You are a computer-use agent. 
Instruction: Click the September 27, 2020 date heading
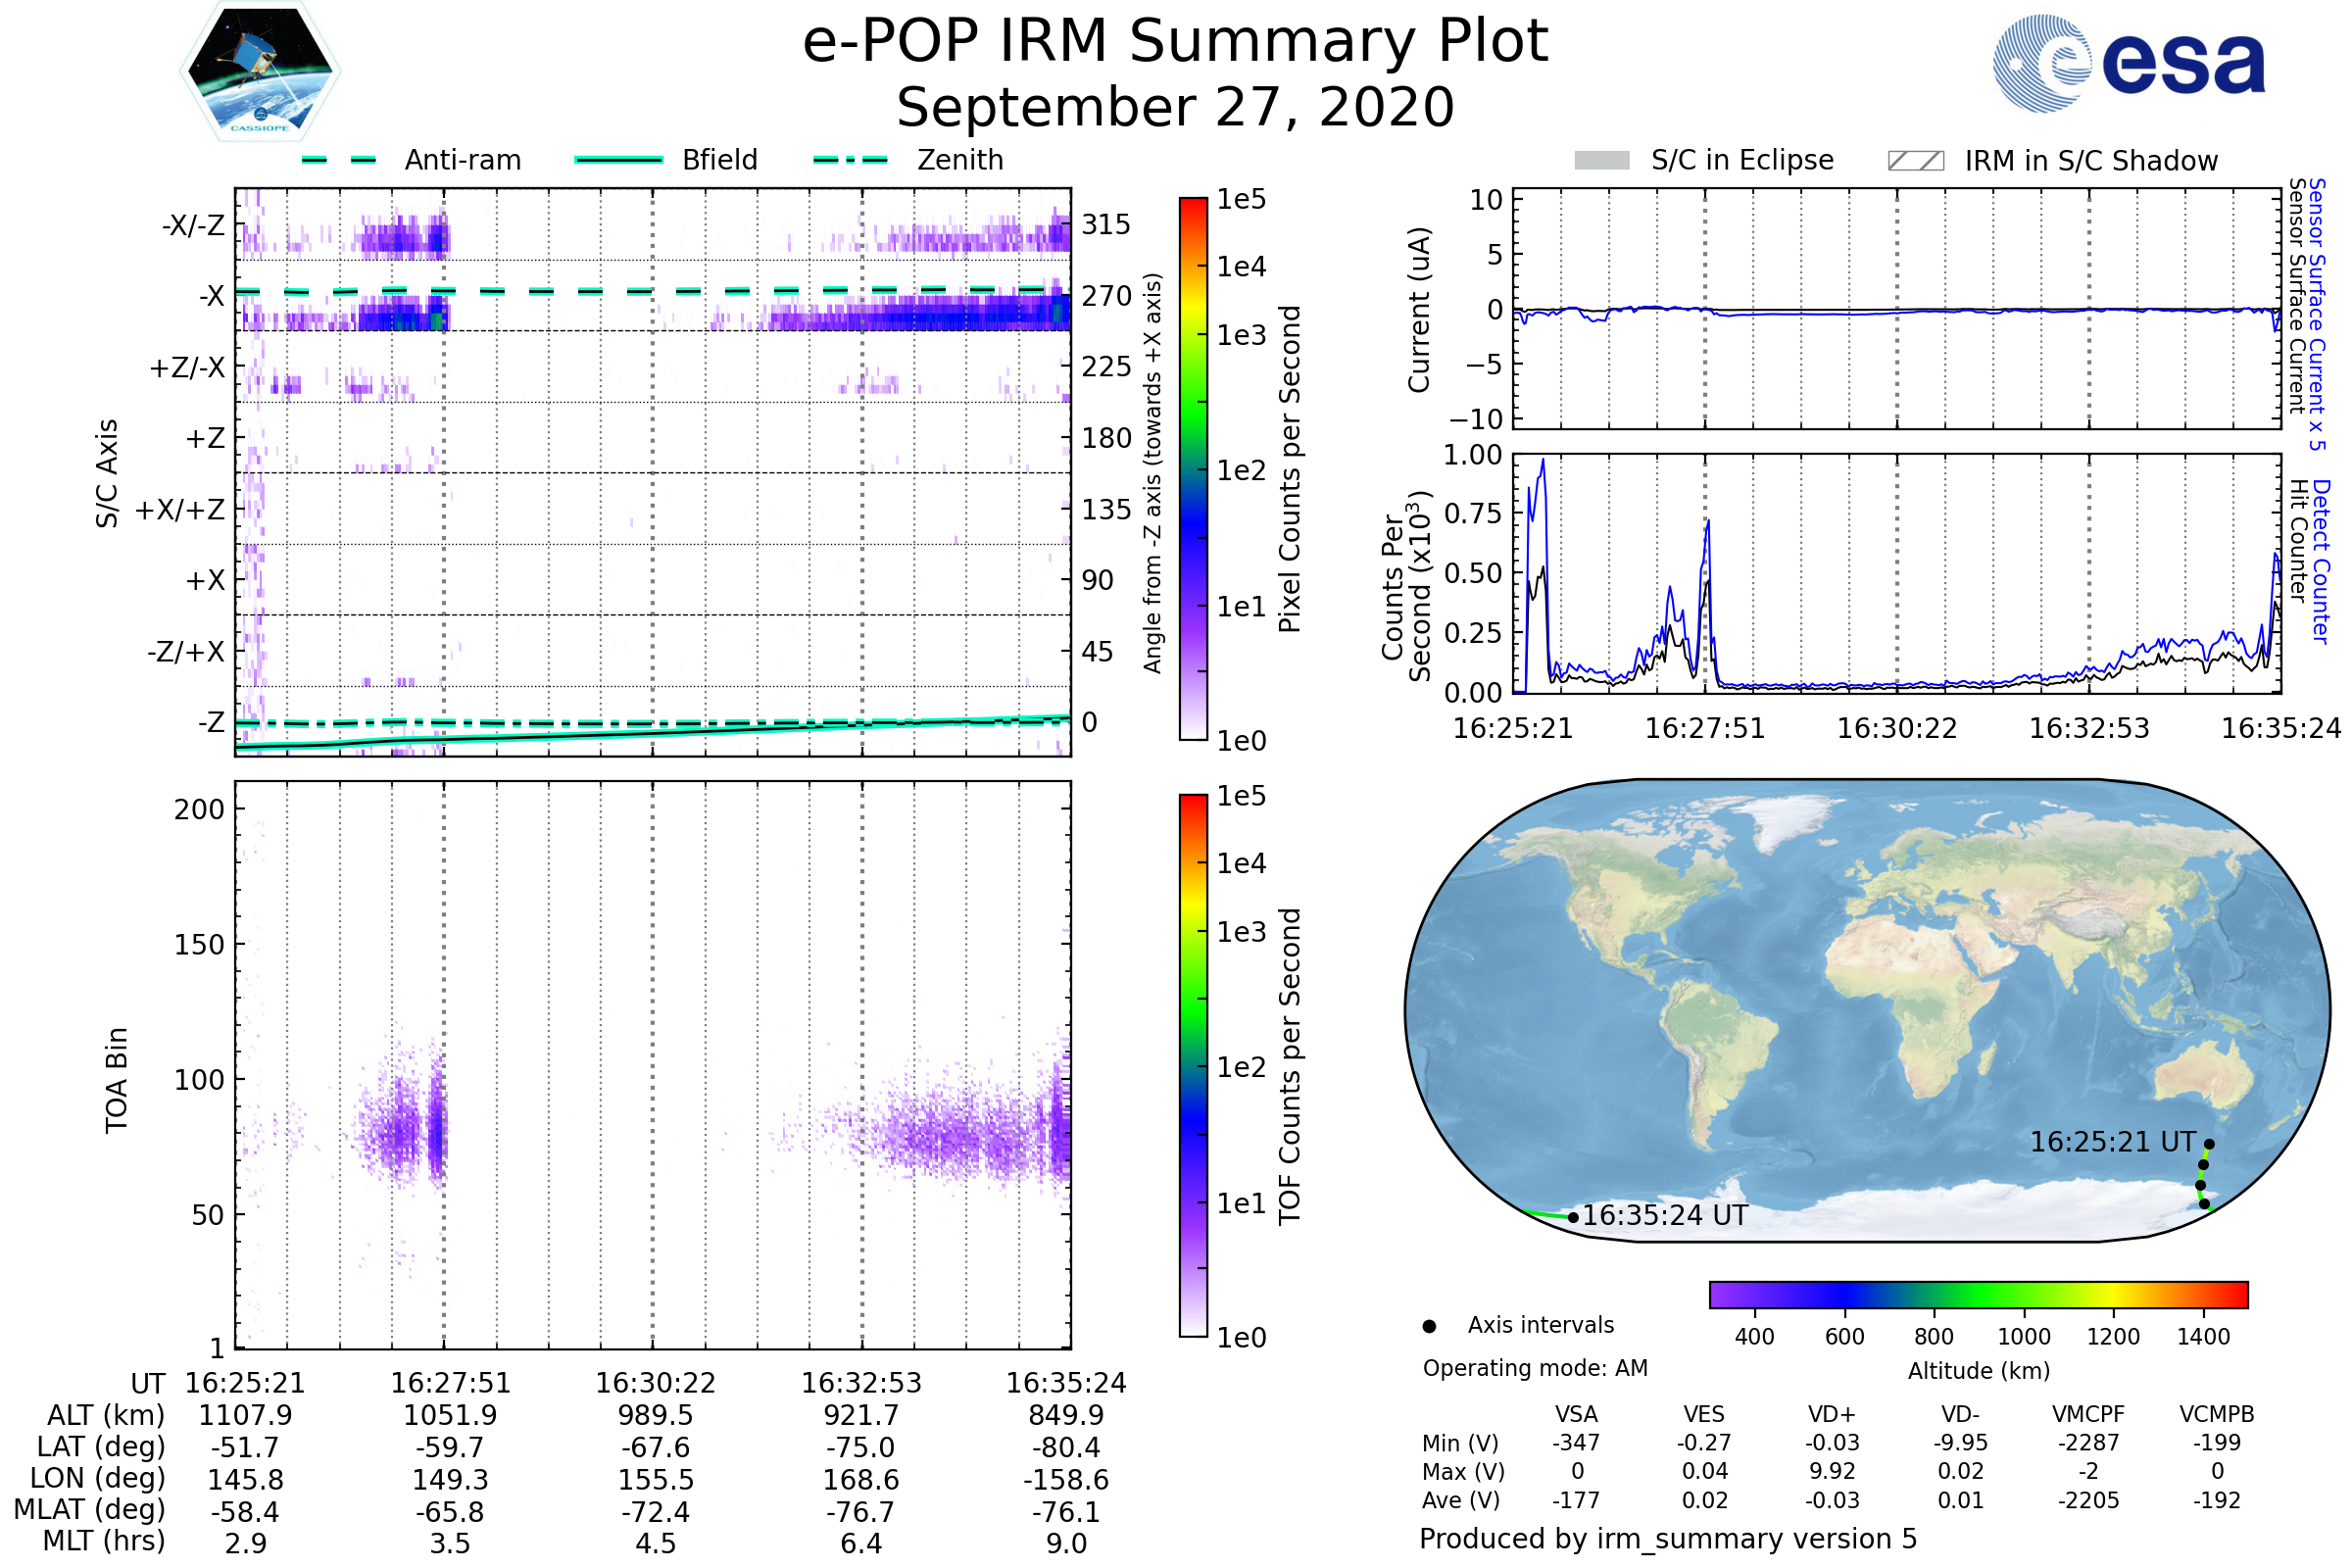1175,108
